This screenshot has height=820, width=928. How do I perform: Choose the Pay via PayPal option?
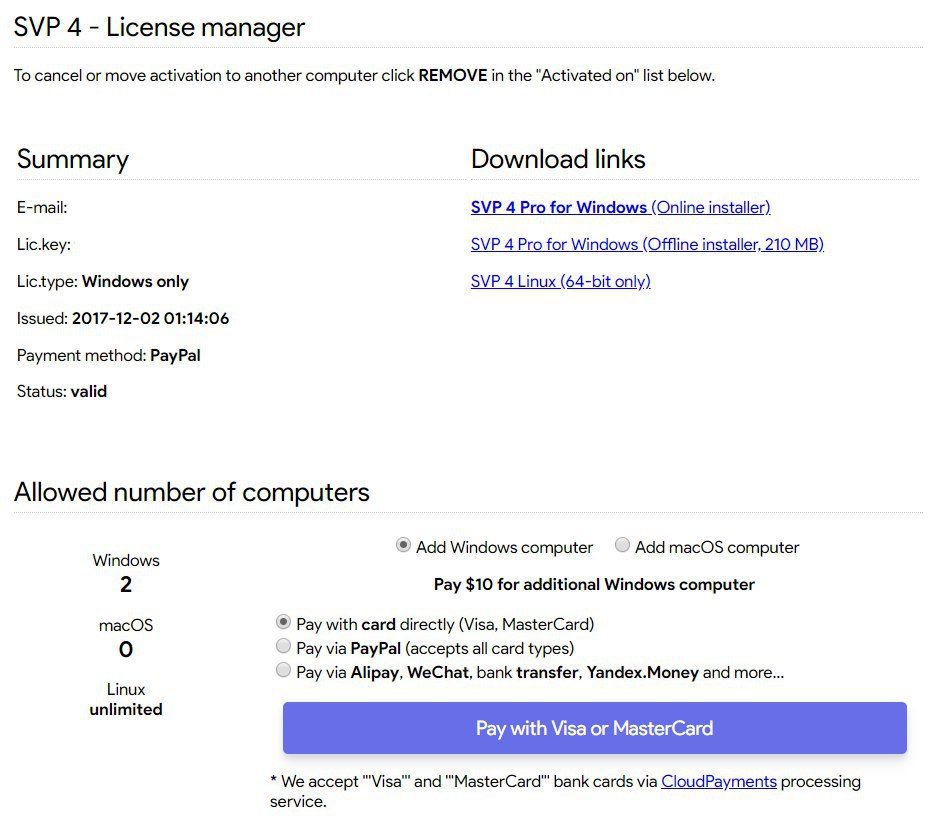point(284,648)
